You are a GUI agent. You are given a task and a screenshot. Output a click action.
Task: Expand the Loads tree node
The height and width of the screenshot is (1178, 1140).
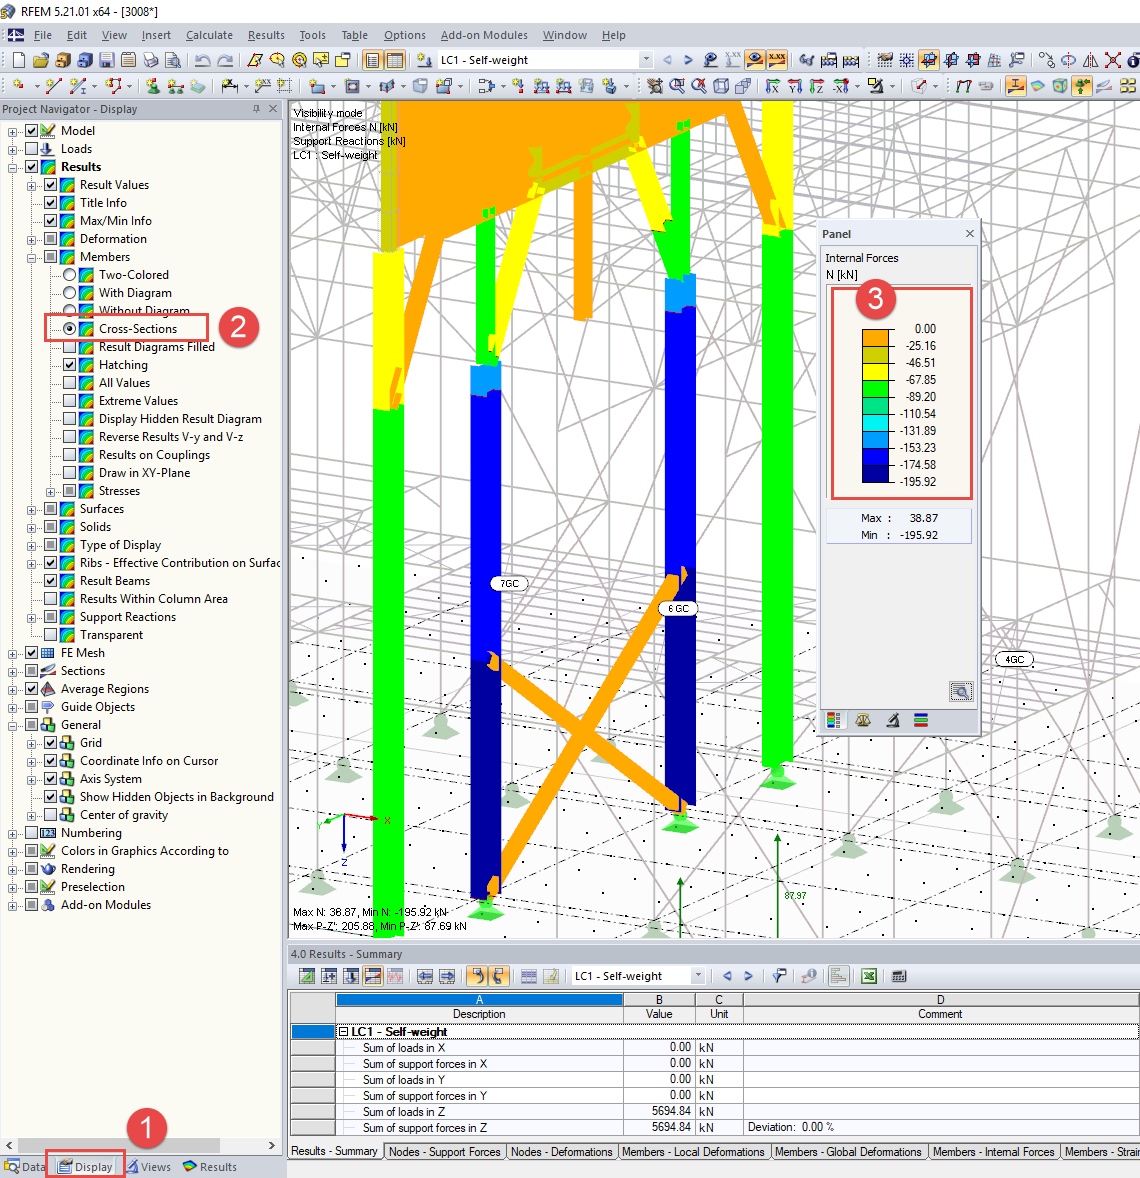[13, 149]
